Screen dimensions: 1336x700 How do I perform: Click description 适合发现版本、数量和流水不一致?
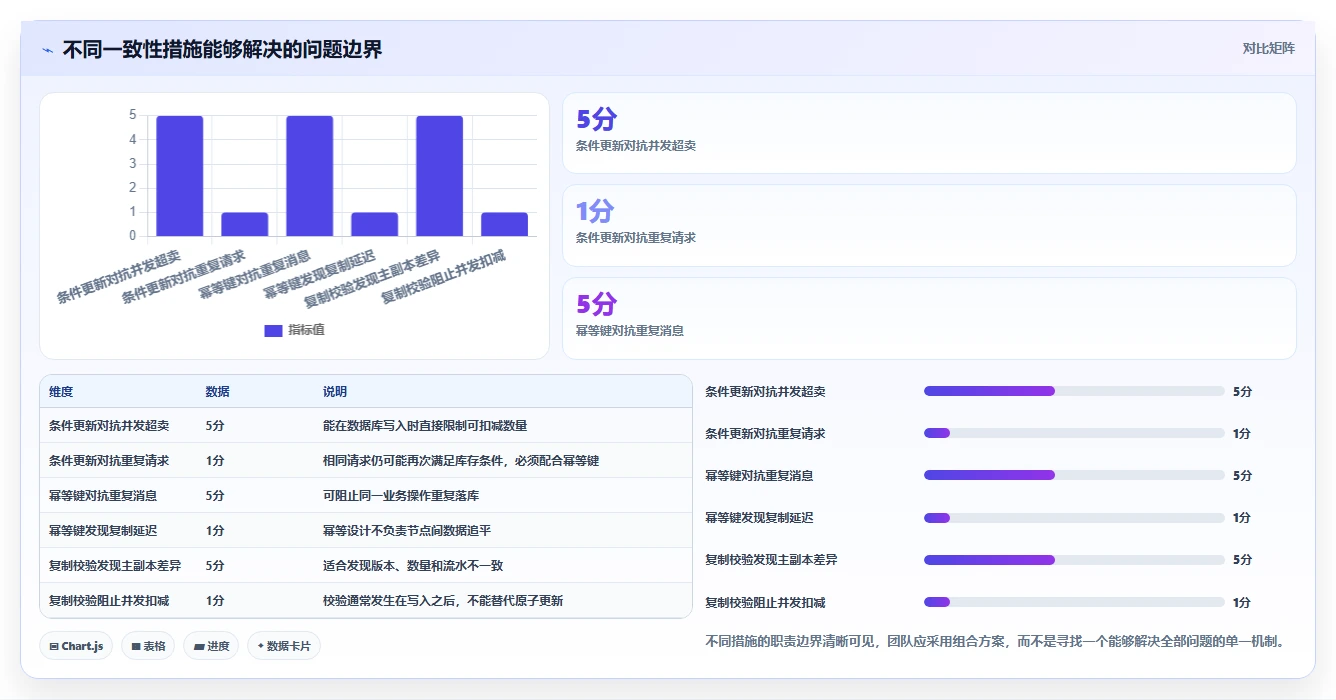[413, 565]
